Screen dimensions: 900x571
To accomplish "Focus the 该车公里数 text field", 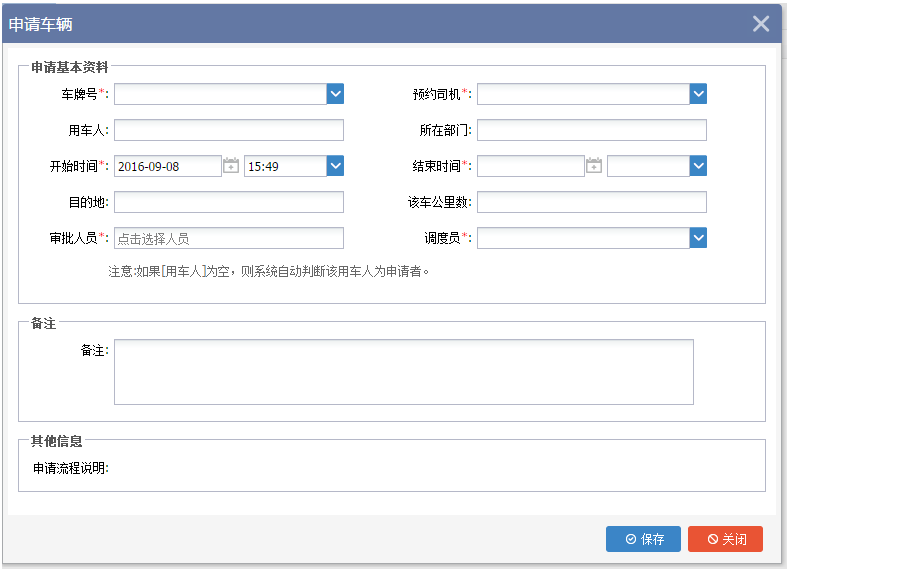I will pos(592,202).
